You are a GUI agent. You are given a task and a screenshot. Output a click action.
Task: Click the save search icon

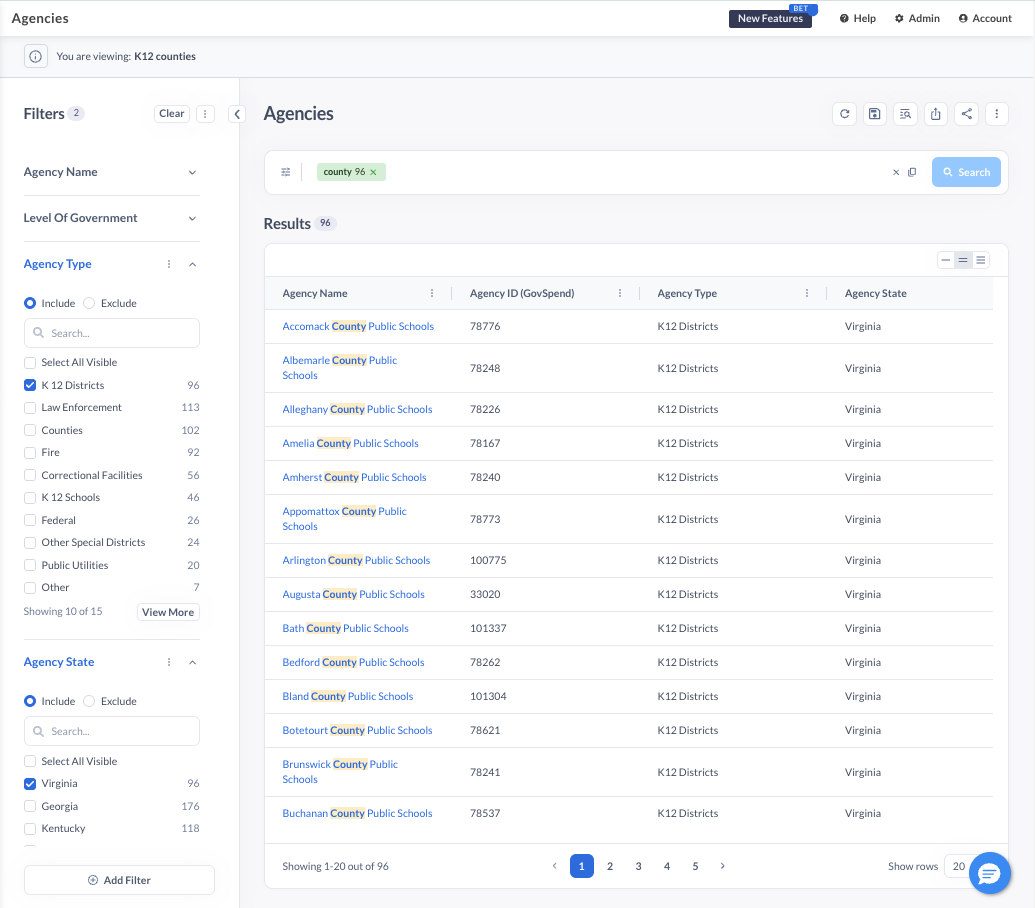(x=875, y=114)
